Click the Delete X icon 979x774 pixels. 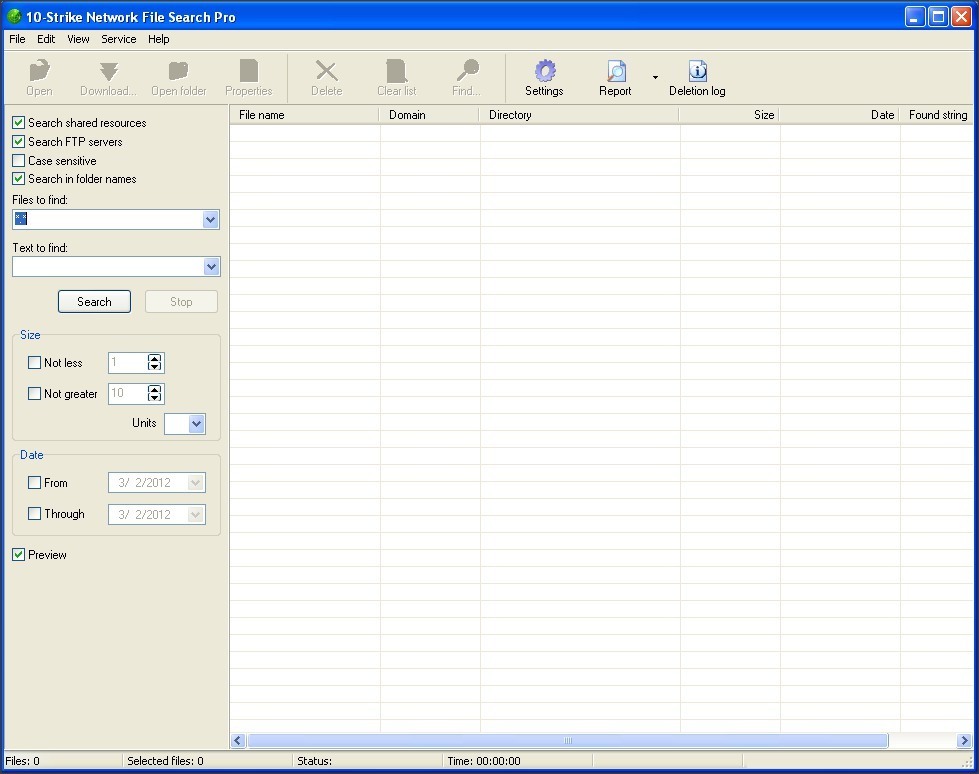[x=327, y=71]
